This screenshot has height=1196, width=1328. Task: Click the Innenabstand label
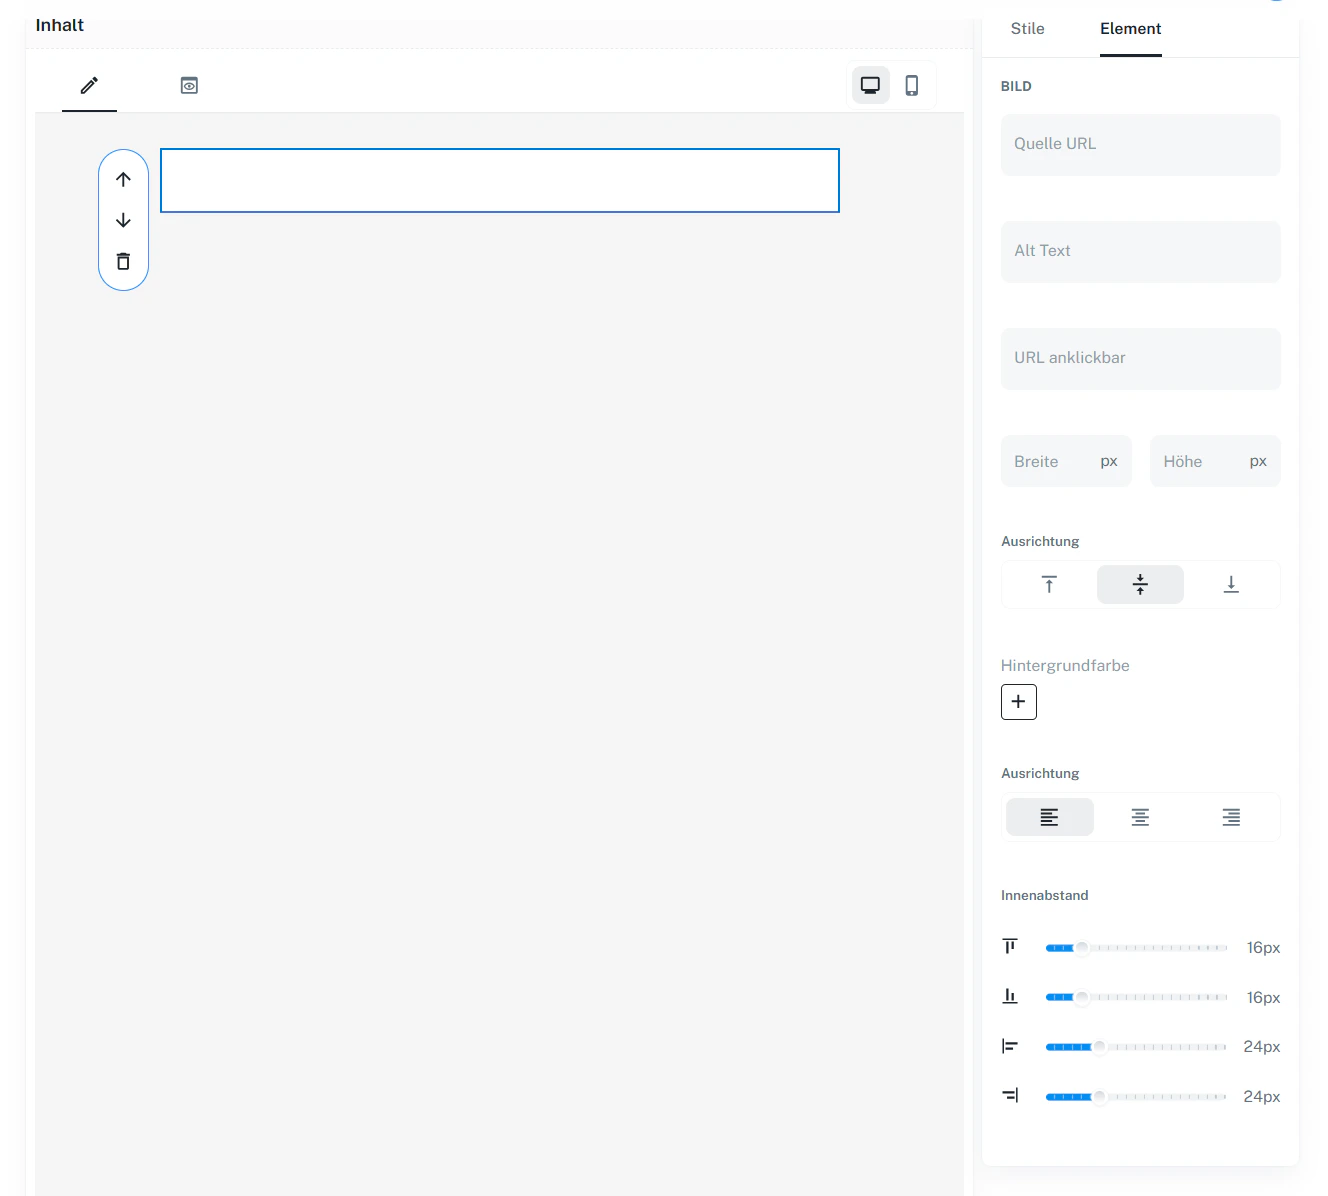pos(1044,895)
